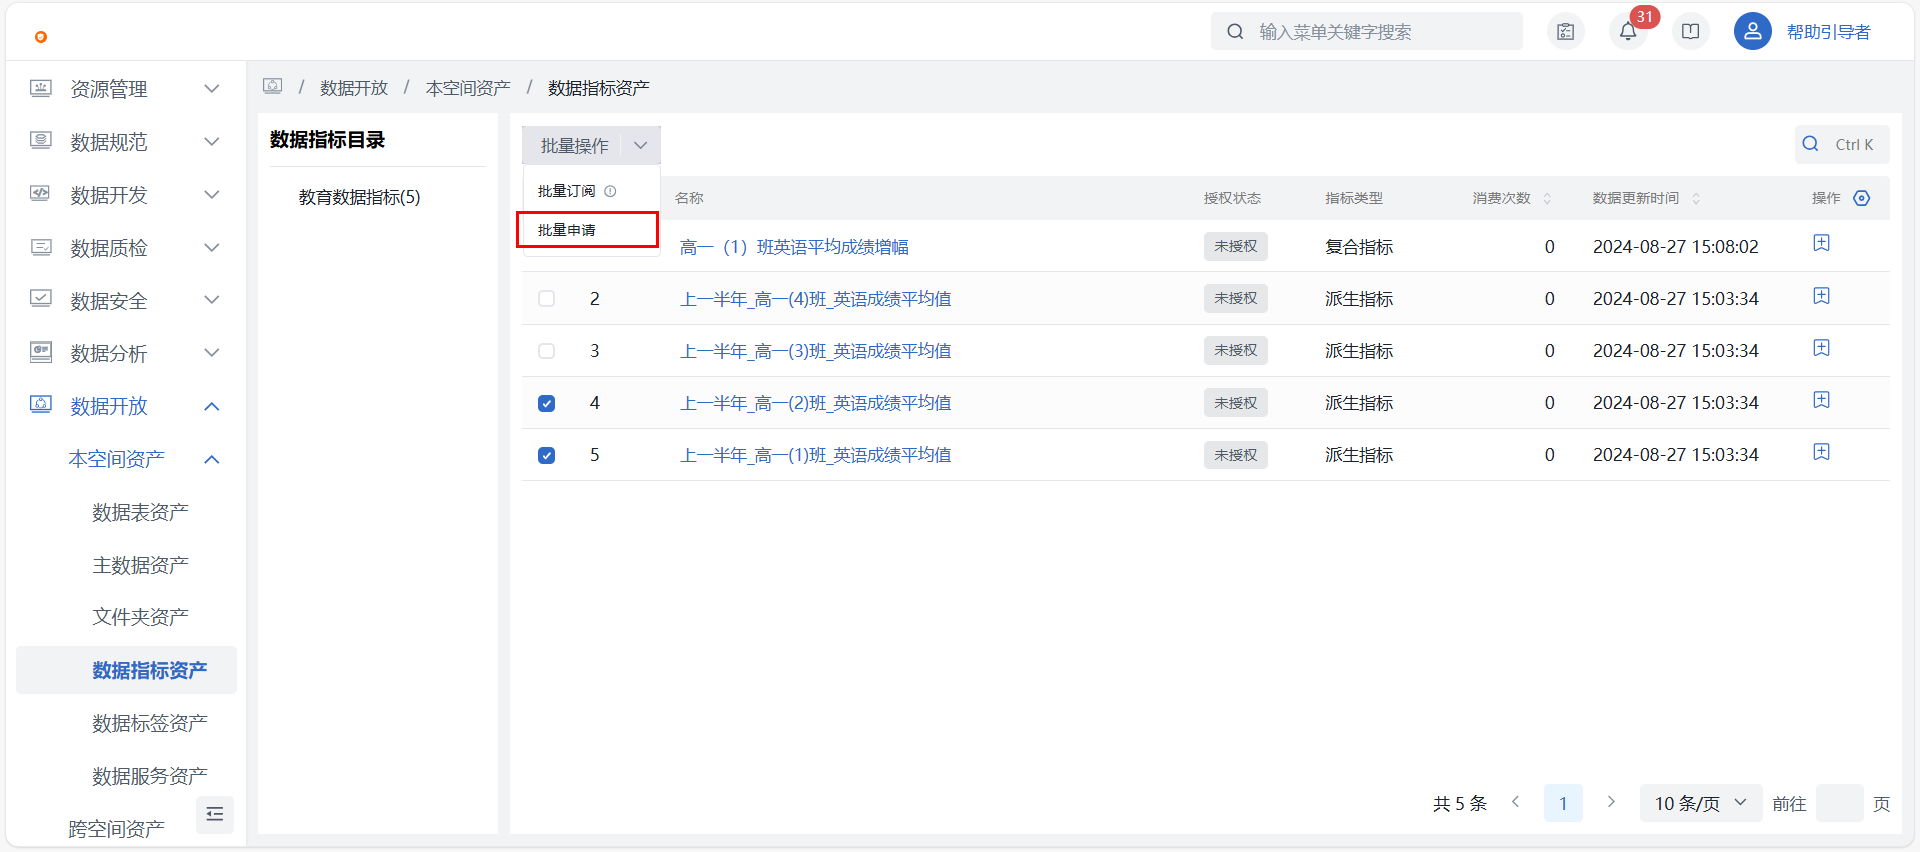The image size is (1920, 852).
Task: Go to 数据开放 breadcrumb
Action: (x=354, y=88)
